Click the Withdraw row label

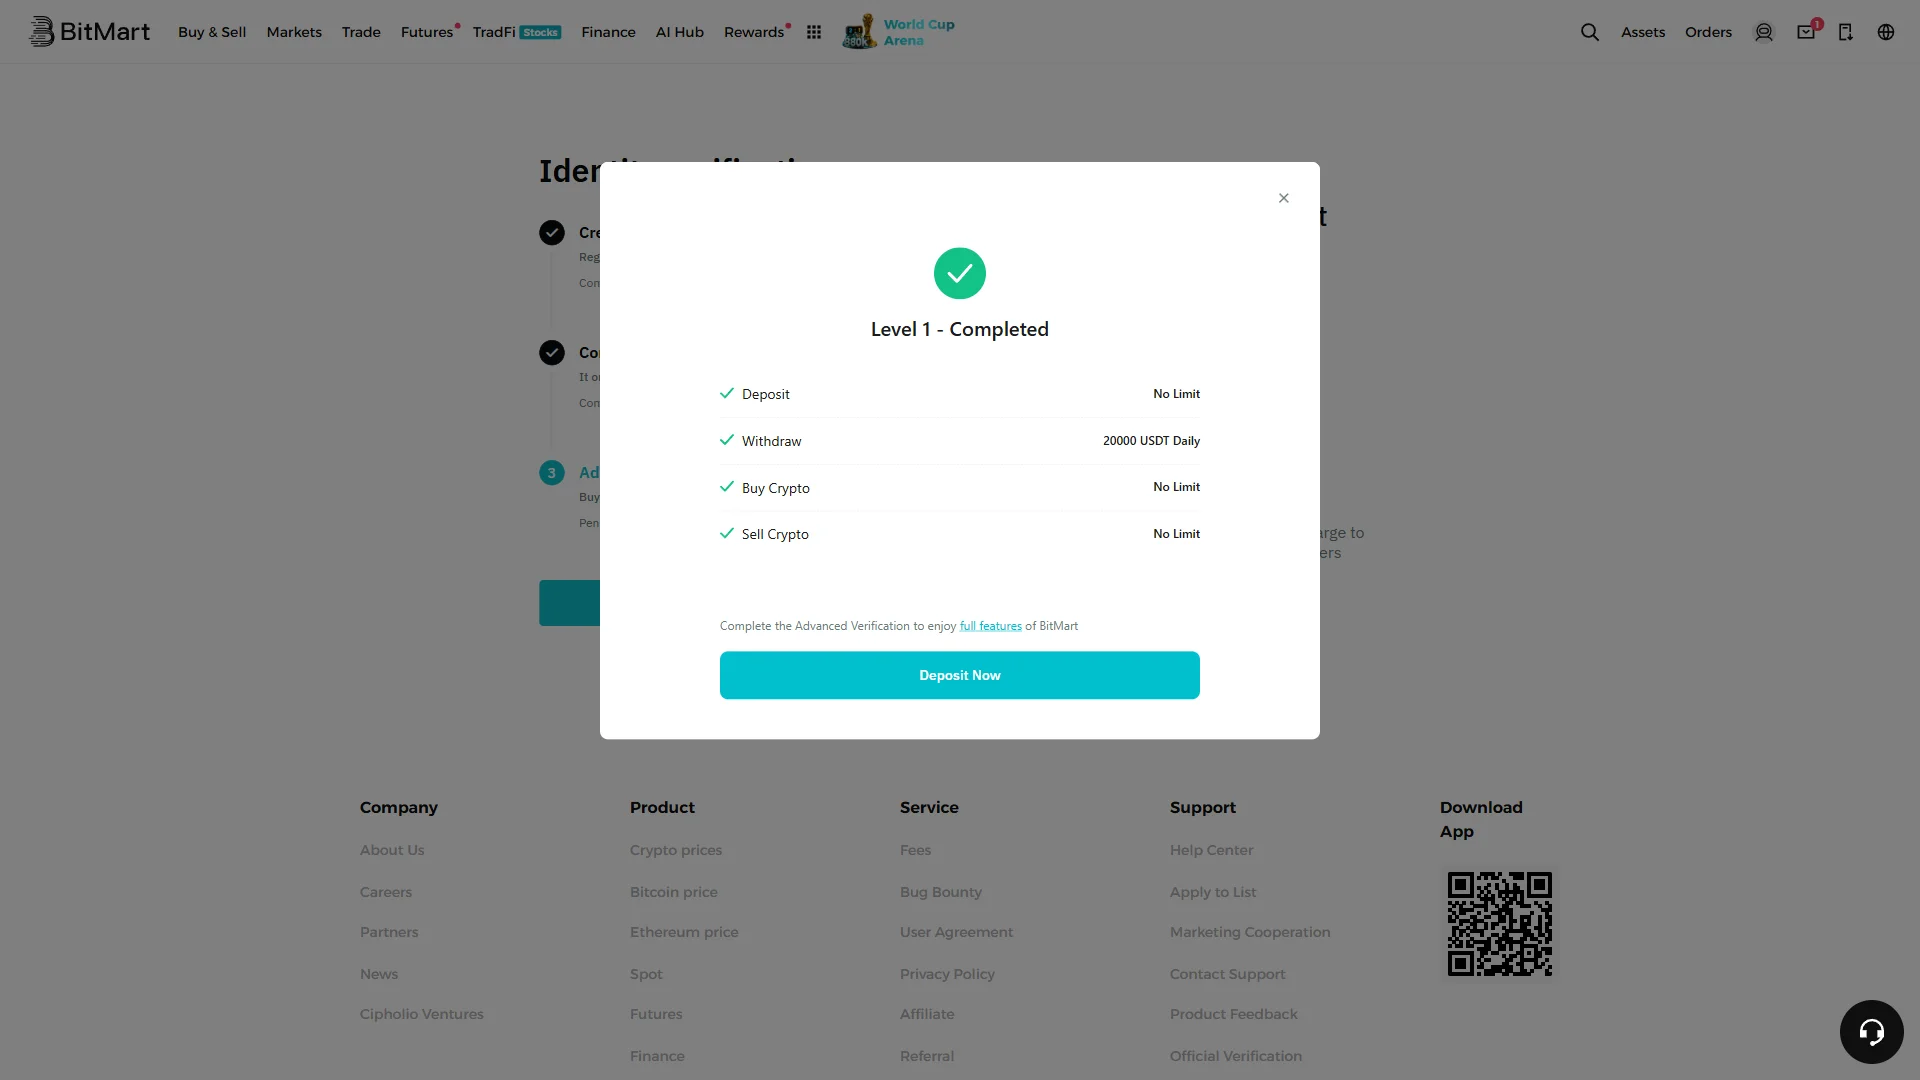772,441
